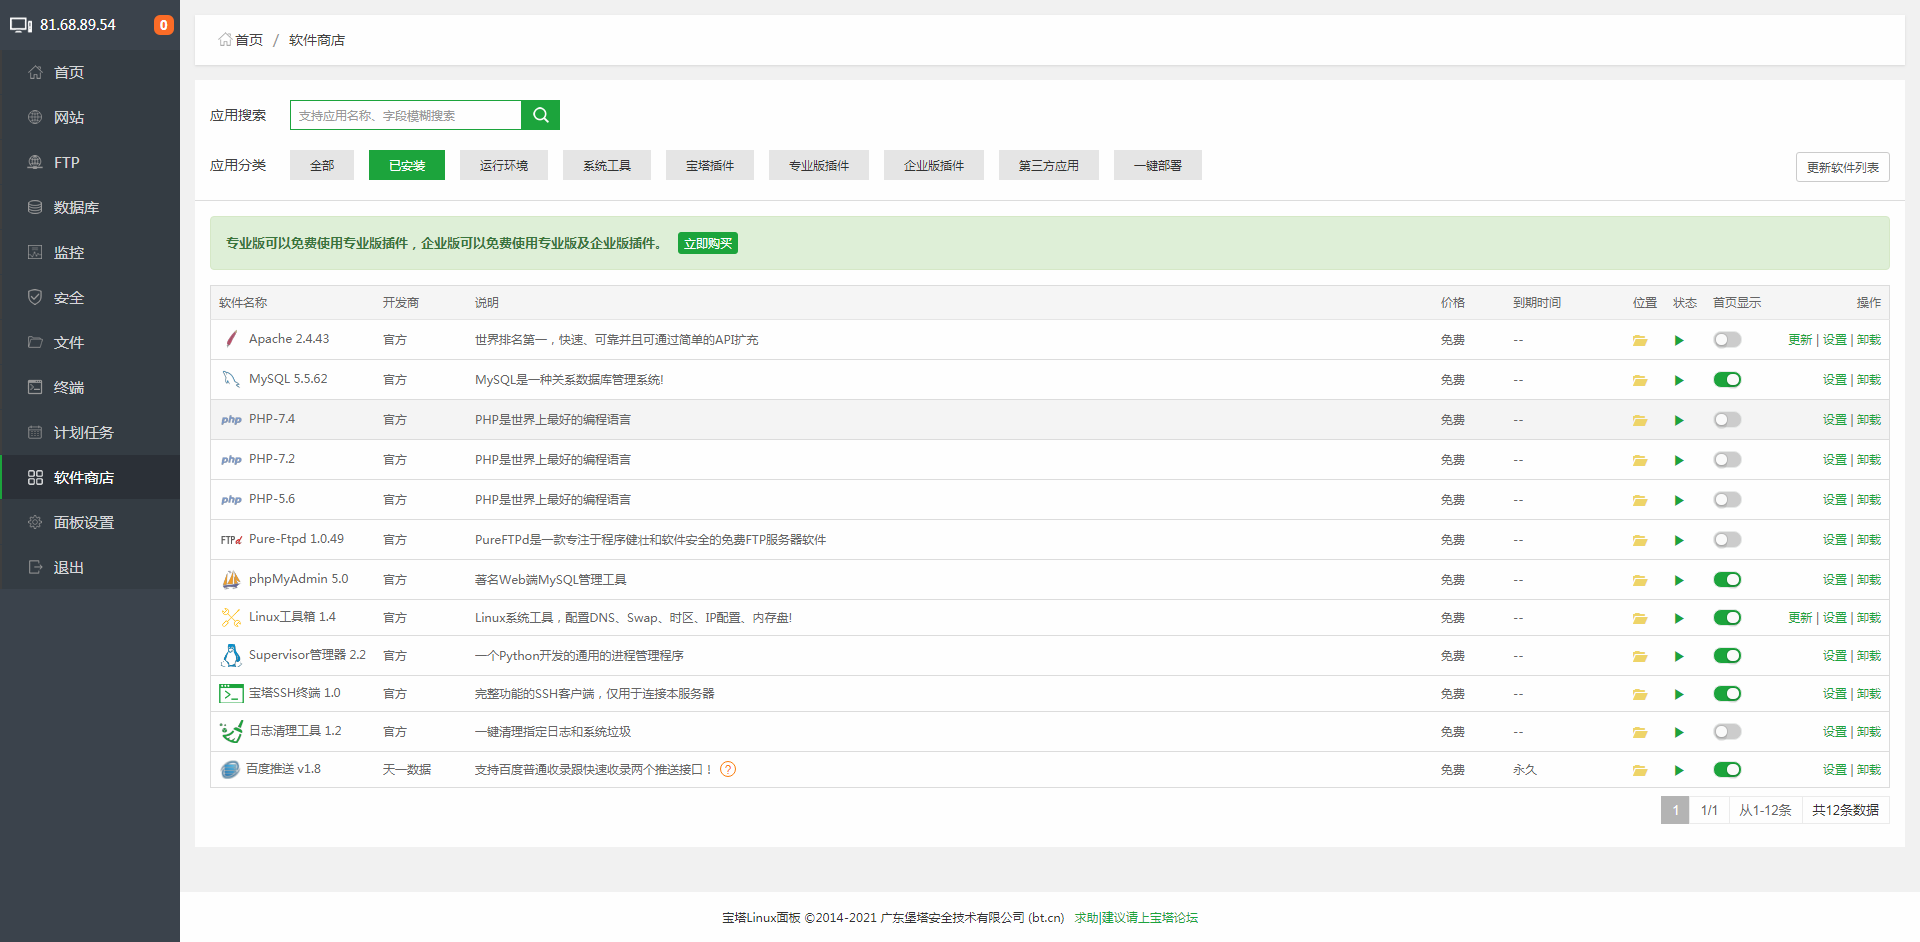1920x942 pixels.
Task: Click the status play icon for Linux工具箱 1.4
Action: (1679, 619)
